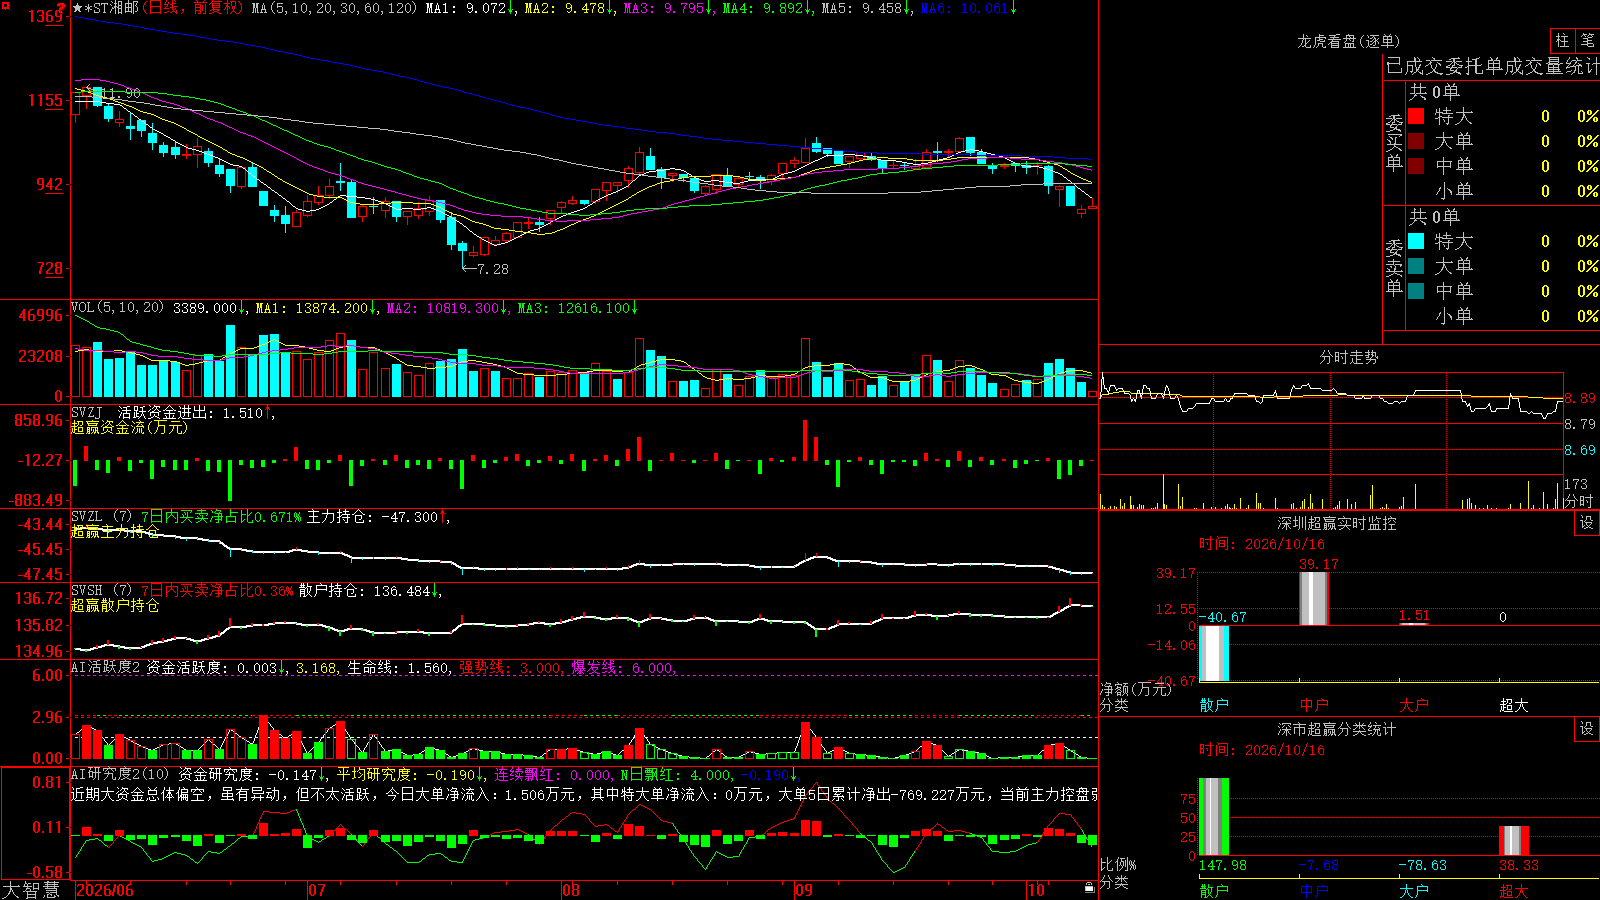Open 设 settings for 深圳超赢实时监控 panel
This screenshot has width=1600, height=900.
coord(1587,523)
